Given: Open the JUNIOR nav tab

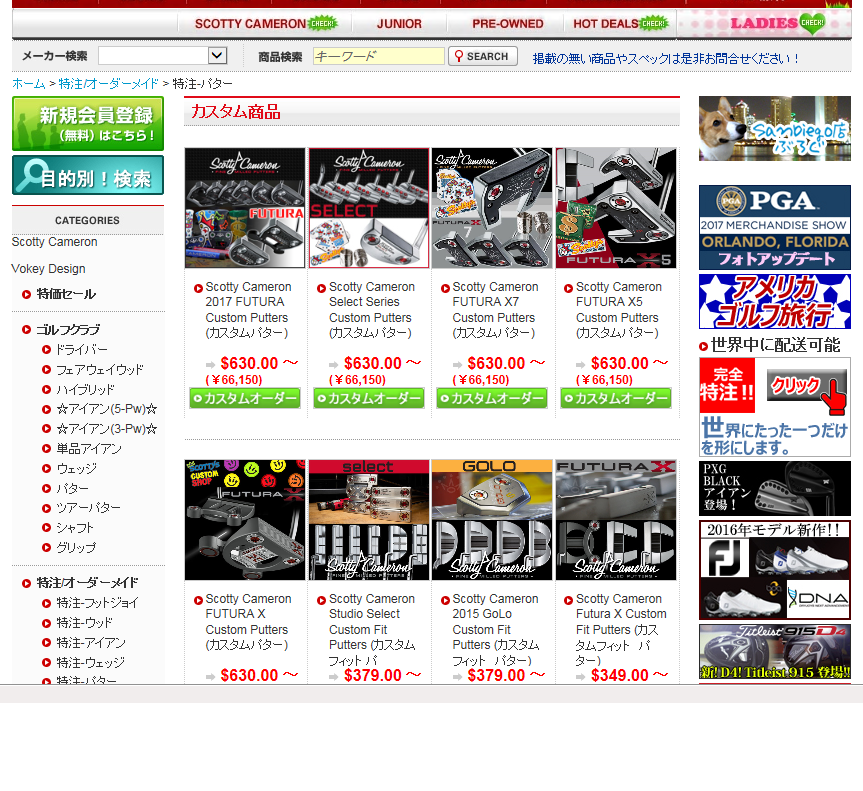Looking at the screenshot, I should click(x=399, y=24).
